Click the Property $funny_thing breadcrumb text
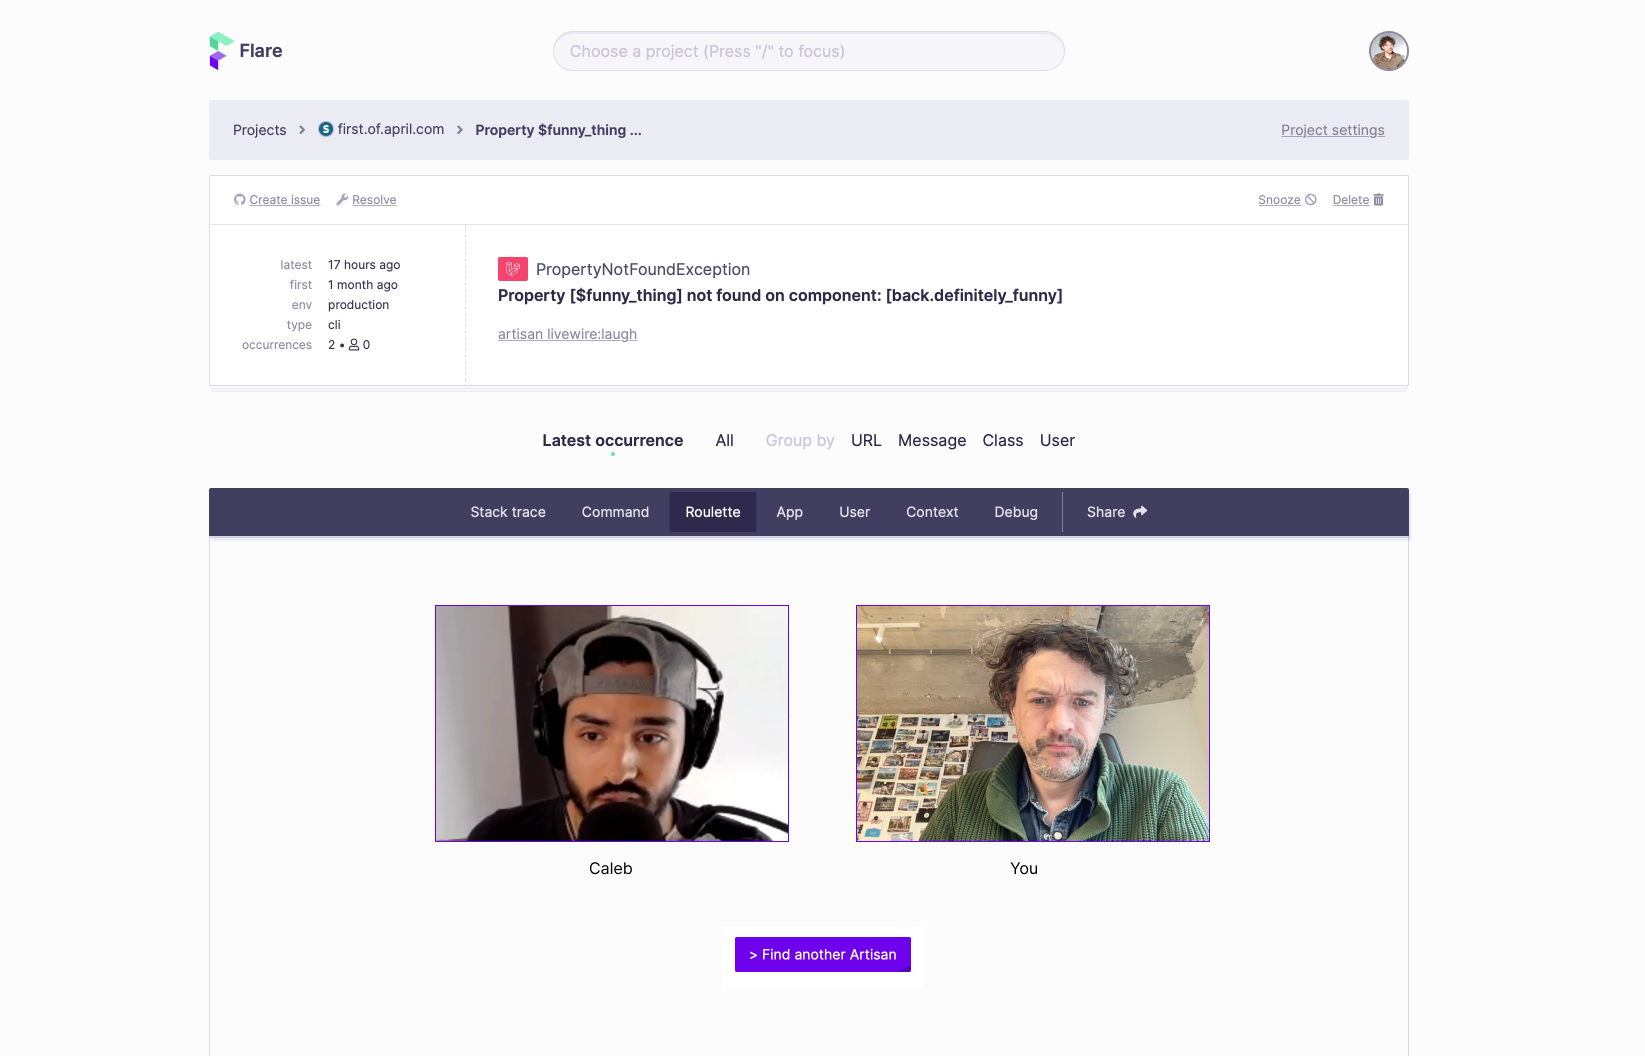The image size is (1645, 1056). coord(558,130)
